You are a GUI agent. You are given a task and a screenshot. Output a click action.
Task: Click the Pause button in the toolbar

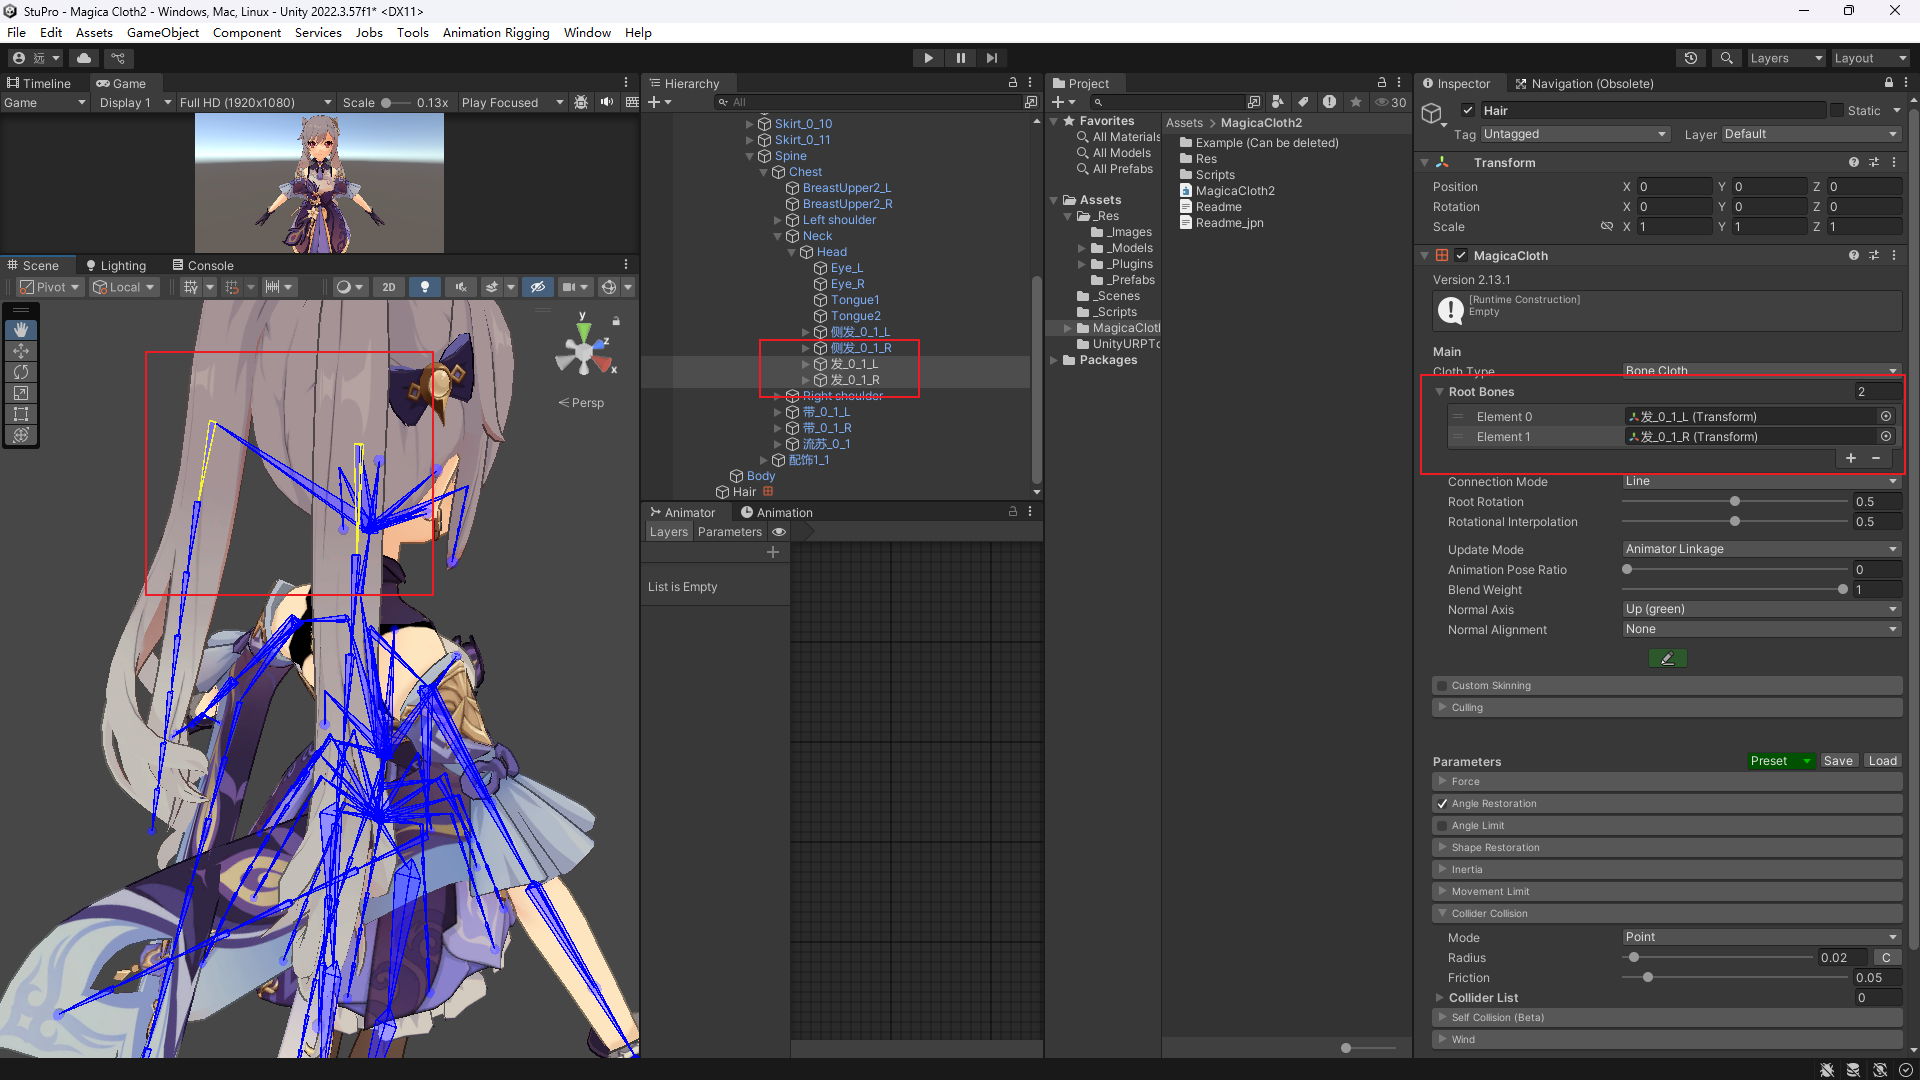tap(960, 58)
